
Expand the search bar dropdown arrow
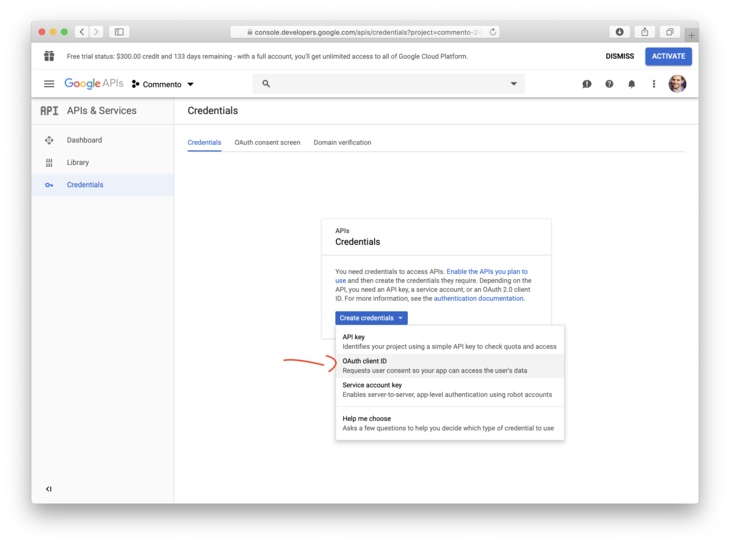(x=514, y=84)
